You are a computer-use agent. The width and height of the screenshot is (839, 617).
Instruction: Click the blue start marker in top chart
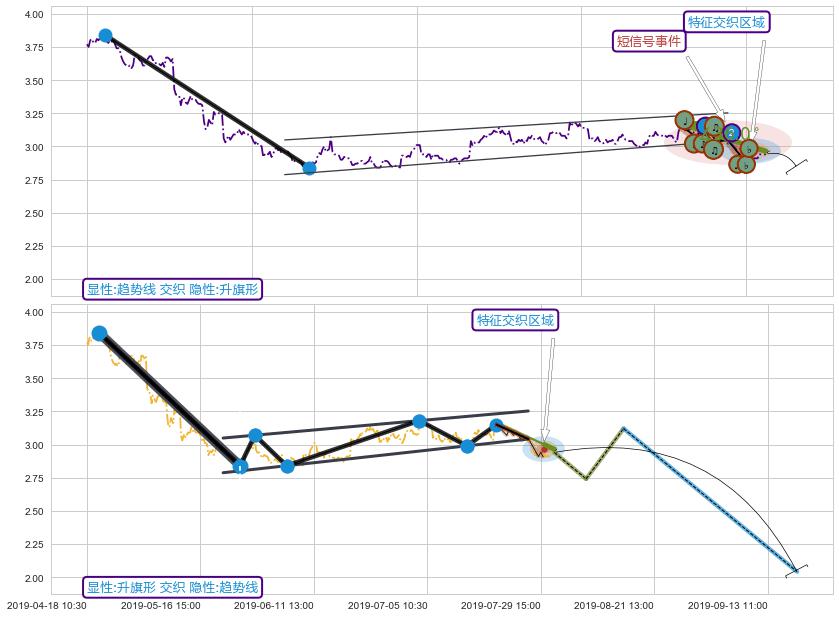pyautogui.click(x=105, y=36)
